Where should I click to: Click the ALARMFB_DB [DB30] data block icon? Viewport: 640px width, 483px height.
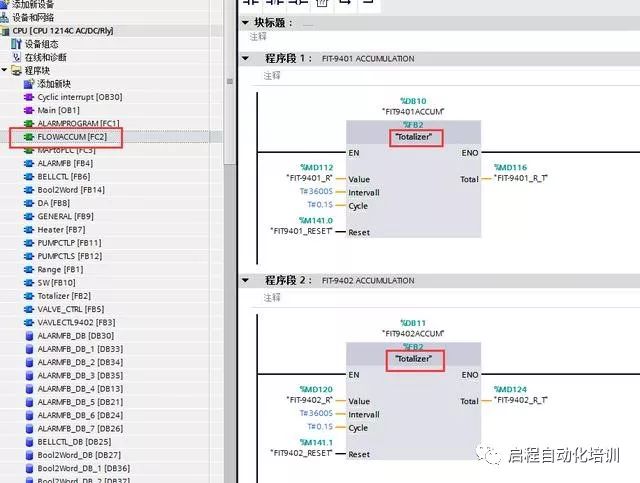coord(29,336)
